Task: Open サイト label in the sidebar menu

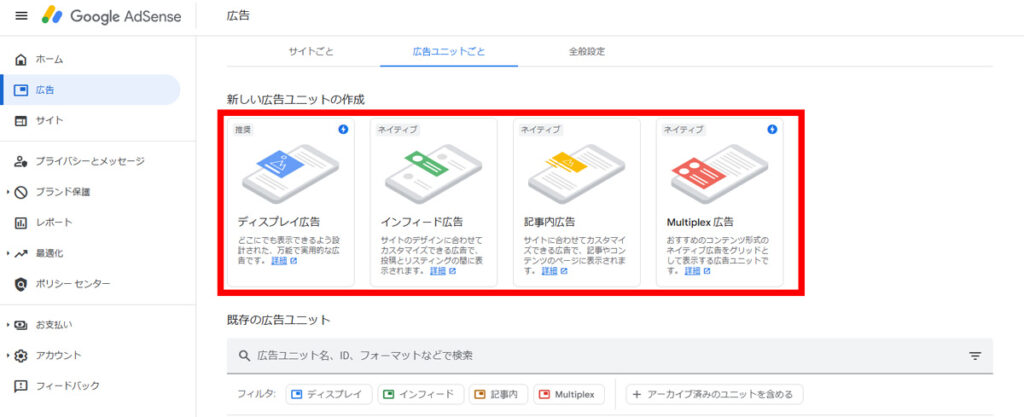Action: (x=50, y=121)
